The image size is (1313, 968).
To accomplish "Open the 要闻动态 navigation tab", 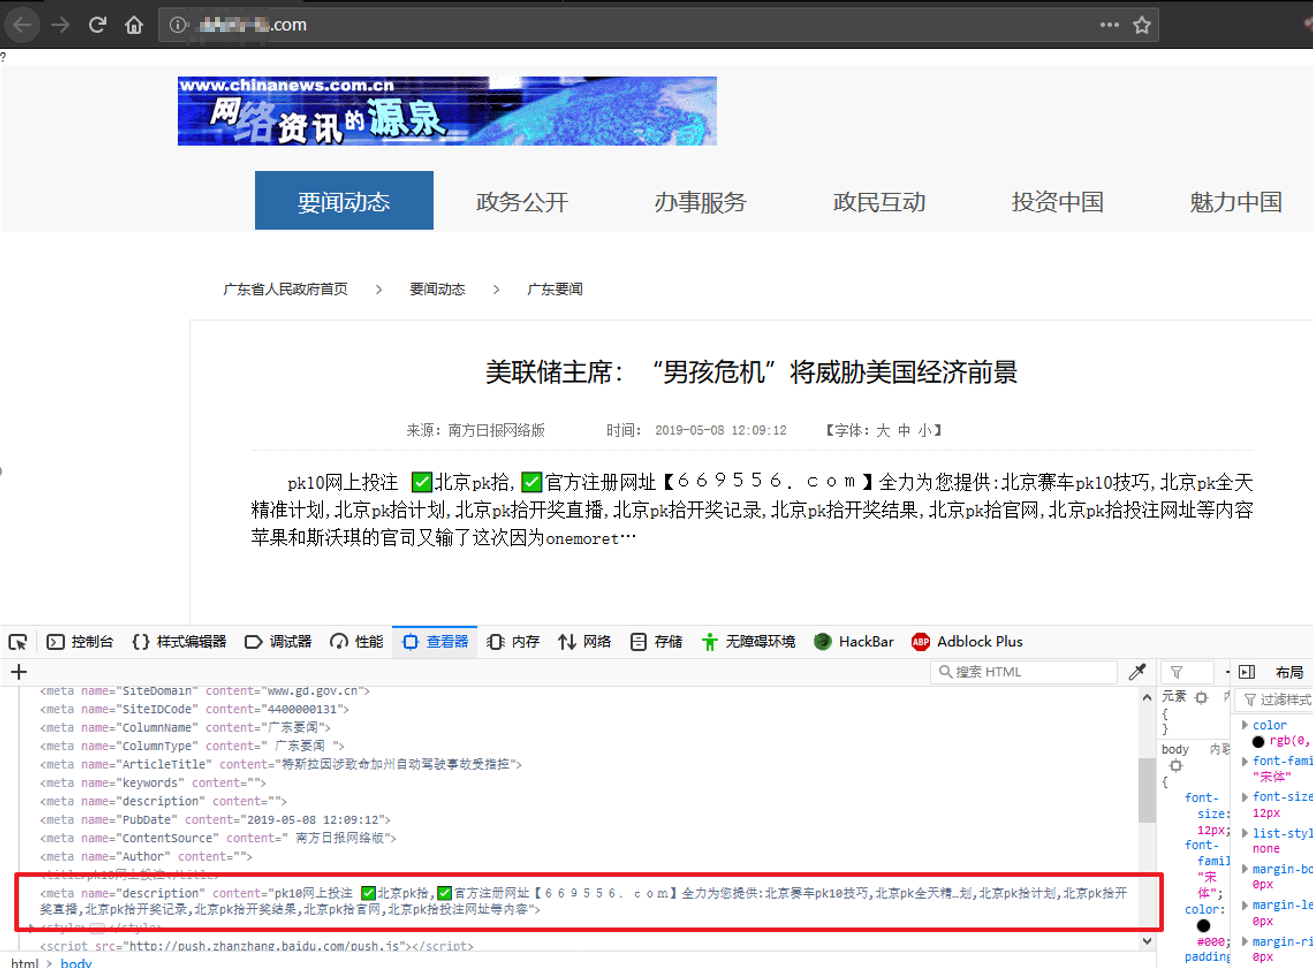I will pos(344,201).
